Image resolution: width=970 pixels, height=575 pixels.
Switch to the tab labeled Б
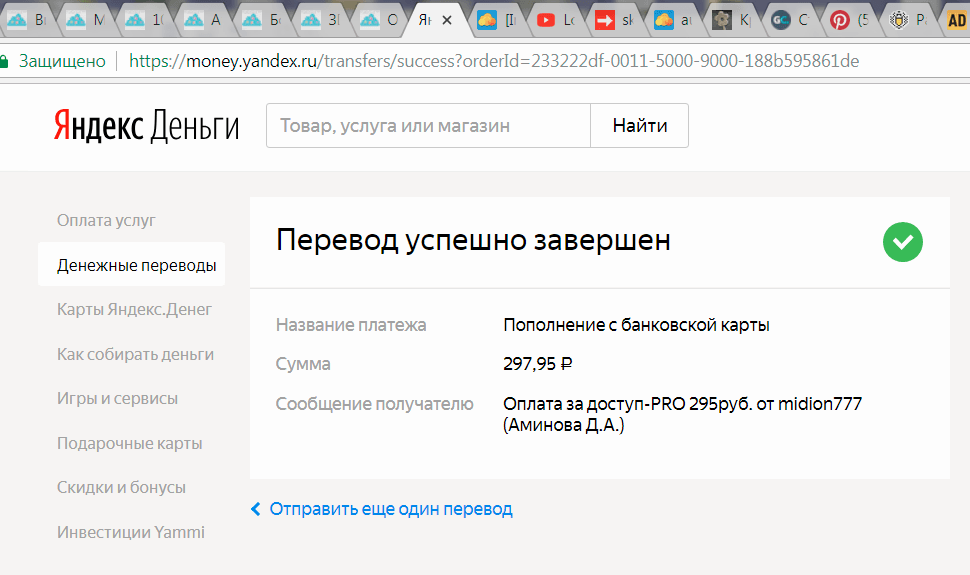[x=262, y=20]
